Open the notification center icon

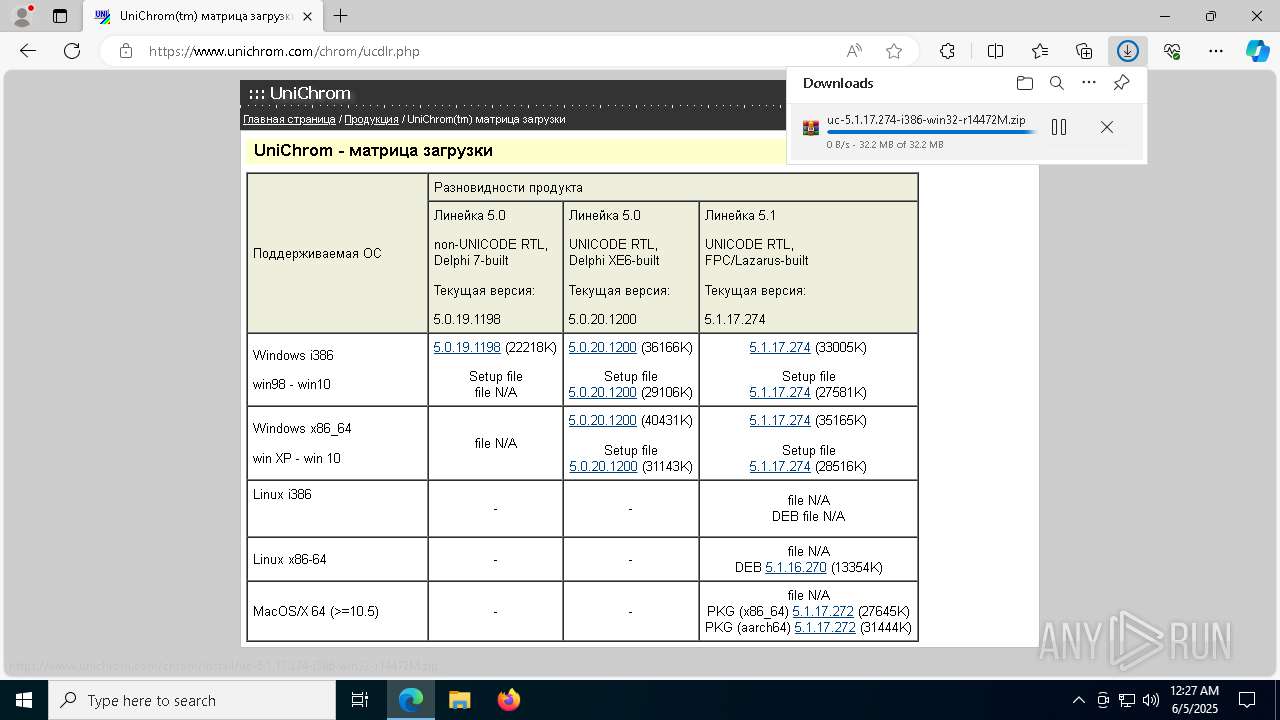1247,700
